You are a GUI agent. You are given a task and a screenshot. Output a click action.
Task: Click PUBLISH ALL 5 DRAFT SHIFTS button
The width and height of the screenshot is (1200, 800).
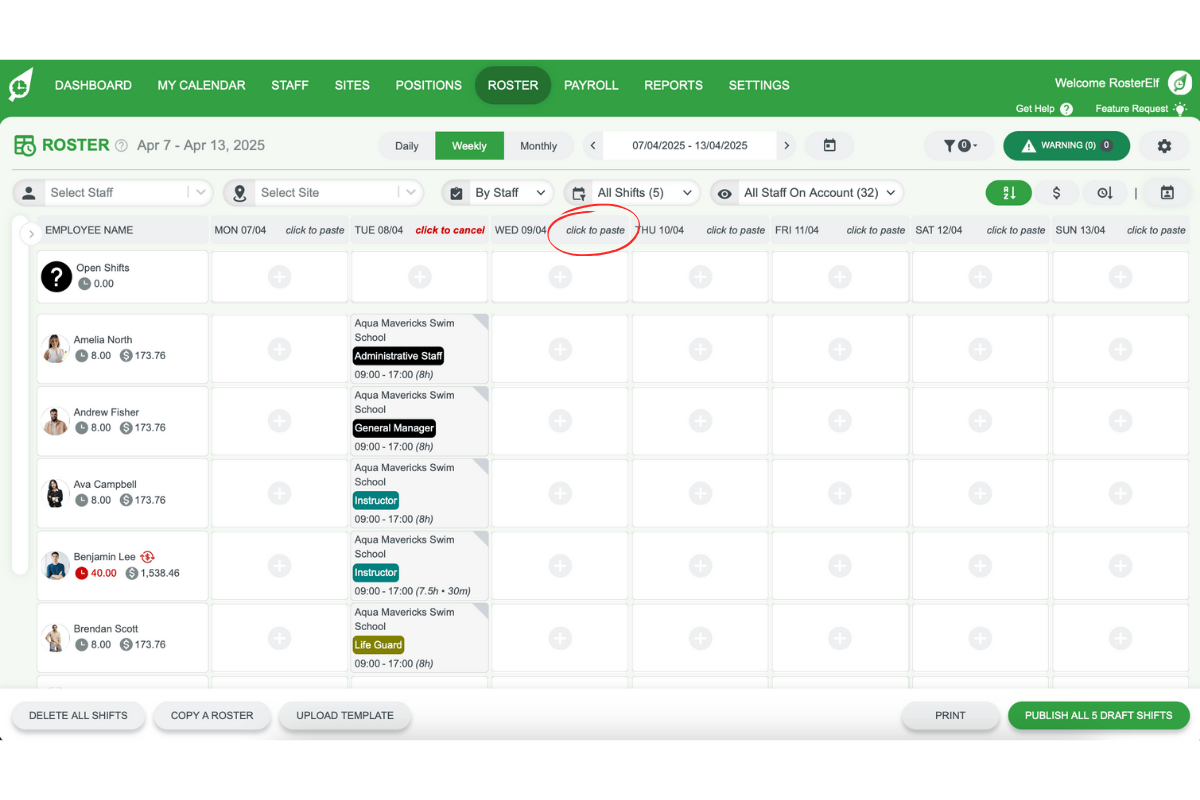click(1098, 715)
